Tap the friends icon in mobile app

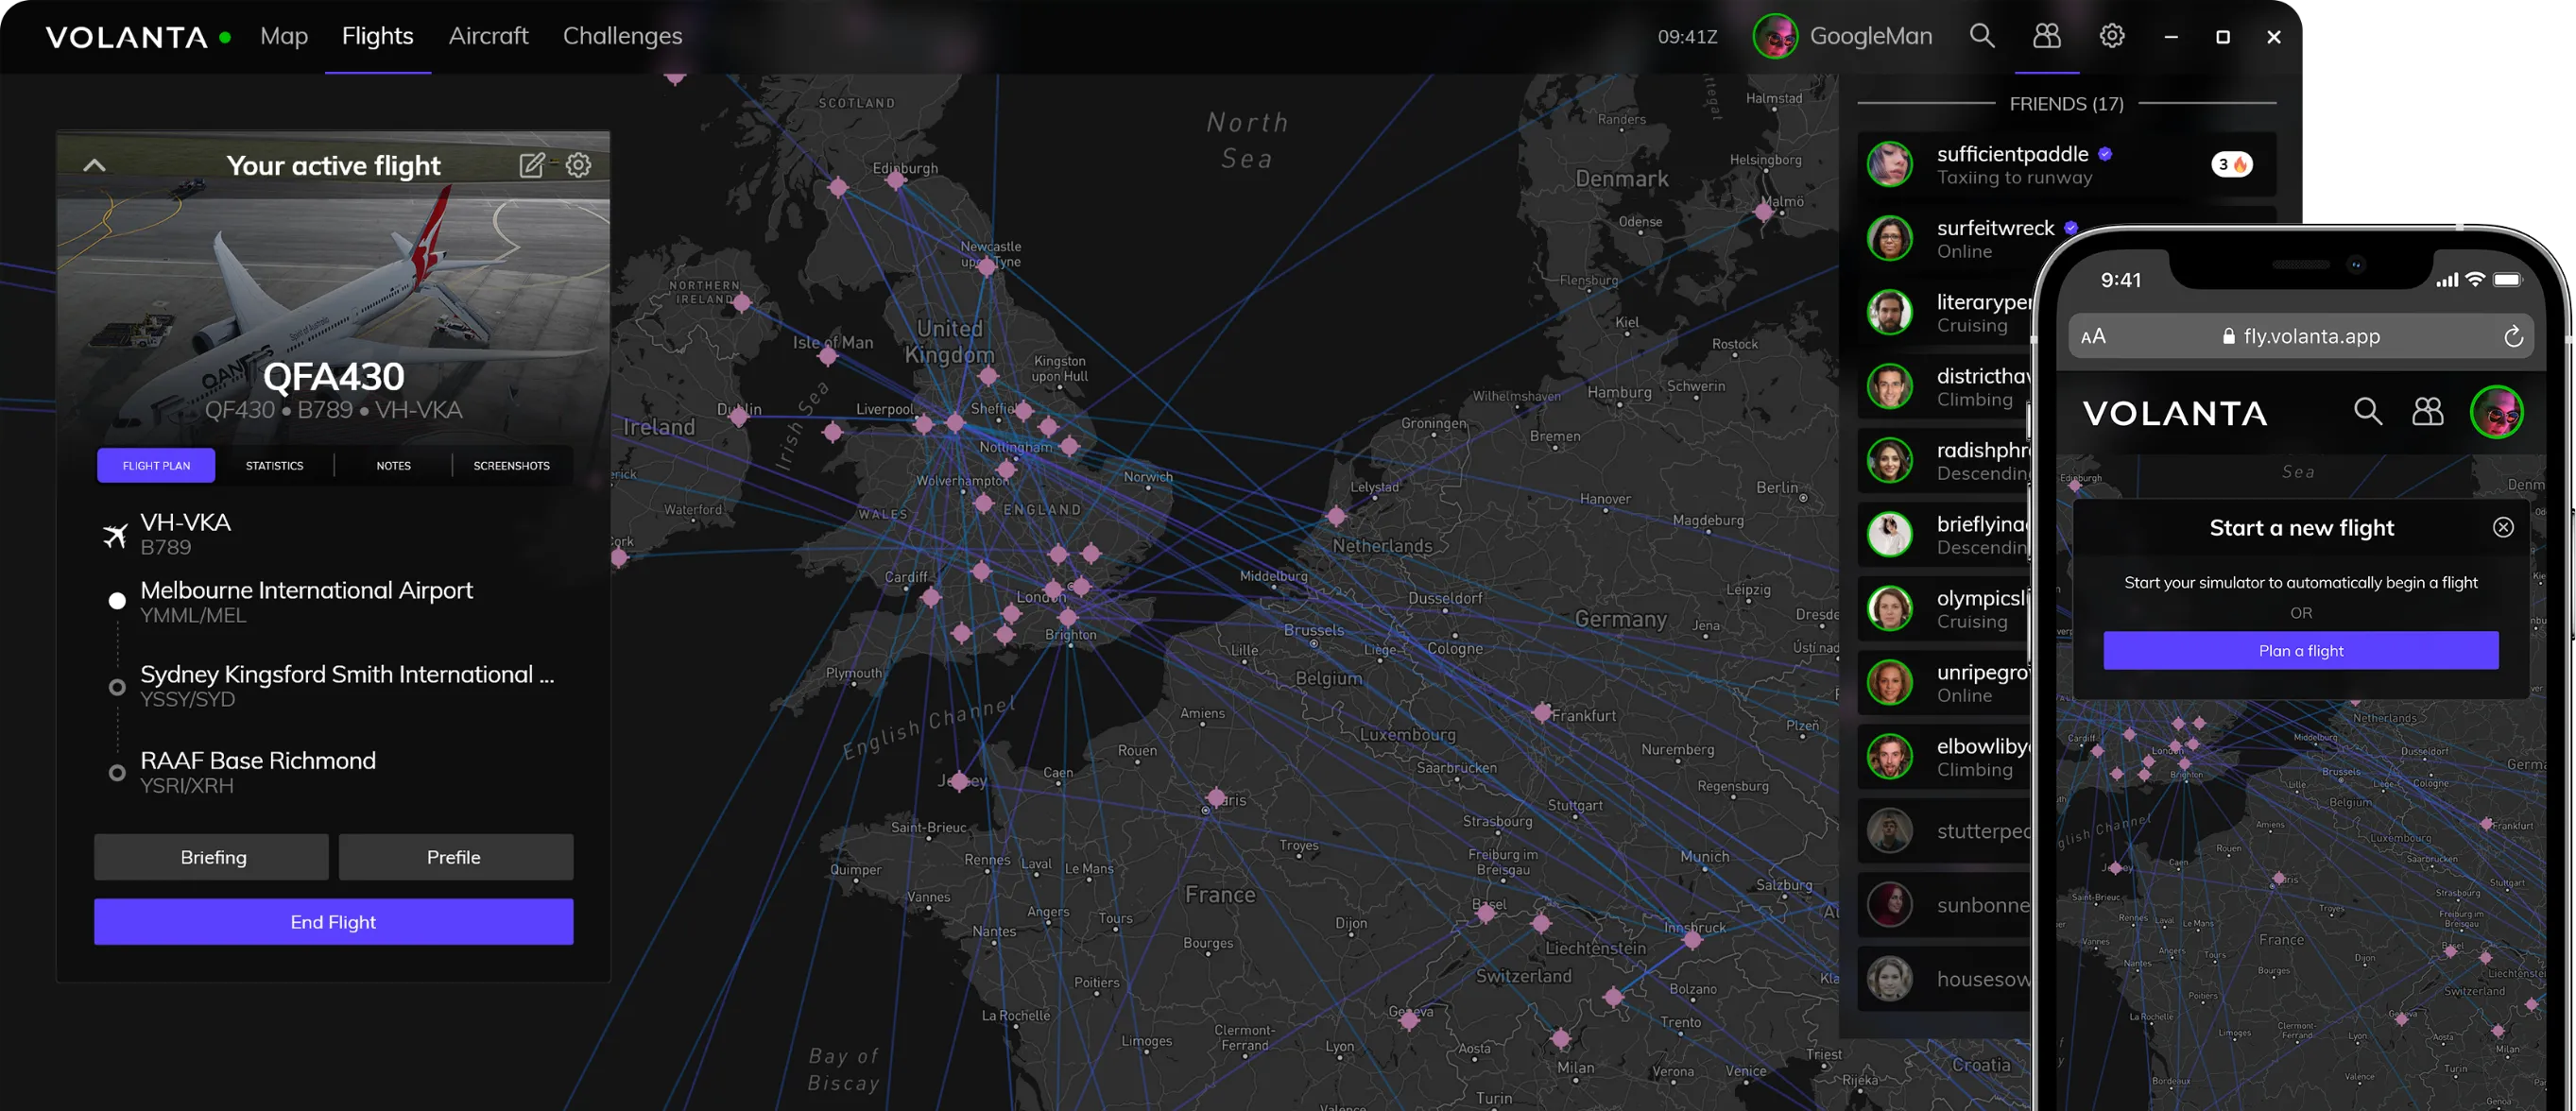coord(2427,411)
